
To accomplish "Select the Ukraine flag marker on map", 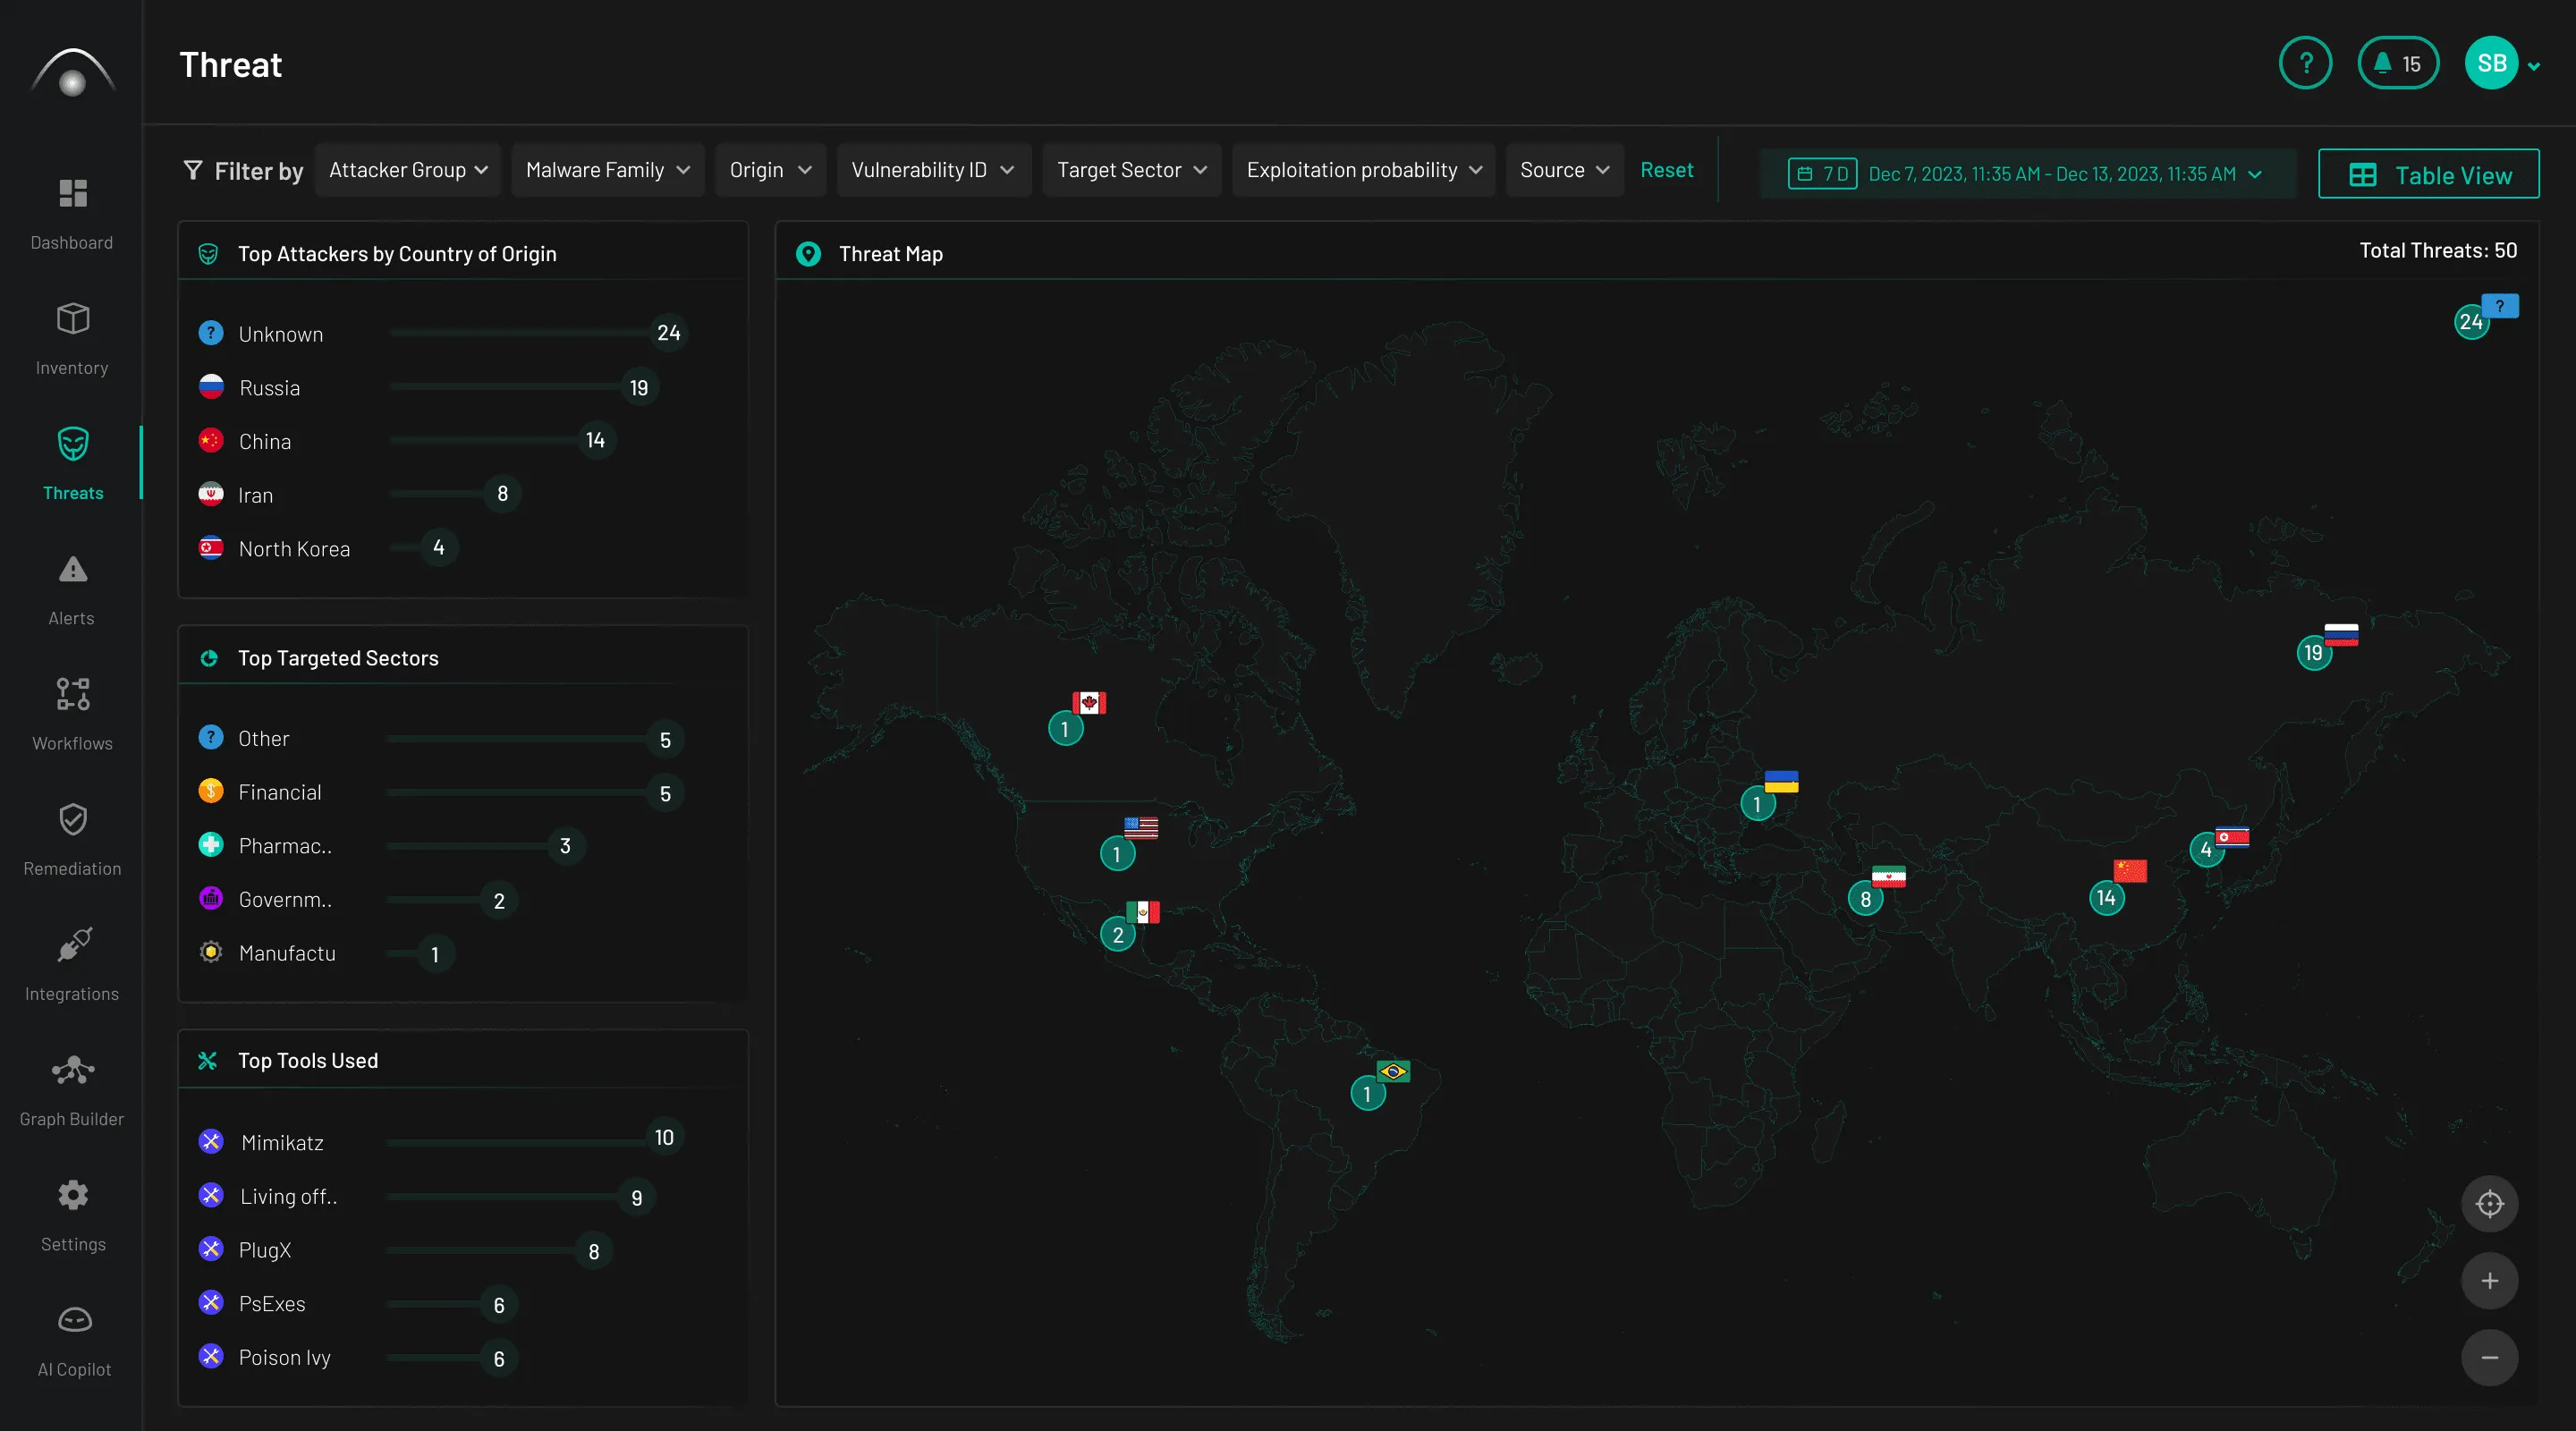I will click(1769, 795).
